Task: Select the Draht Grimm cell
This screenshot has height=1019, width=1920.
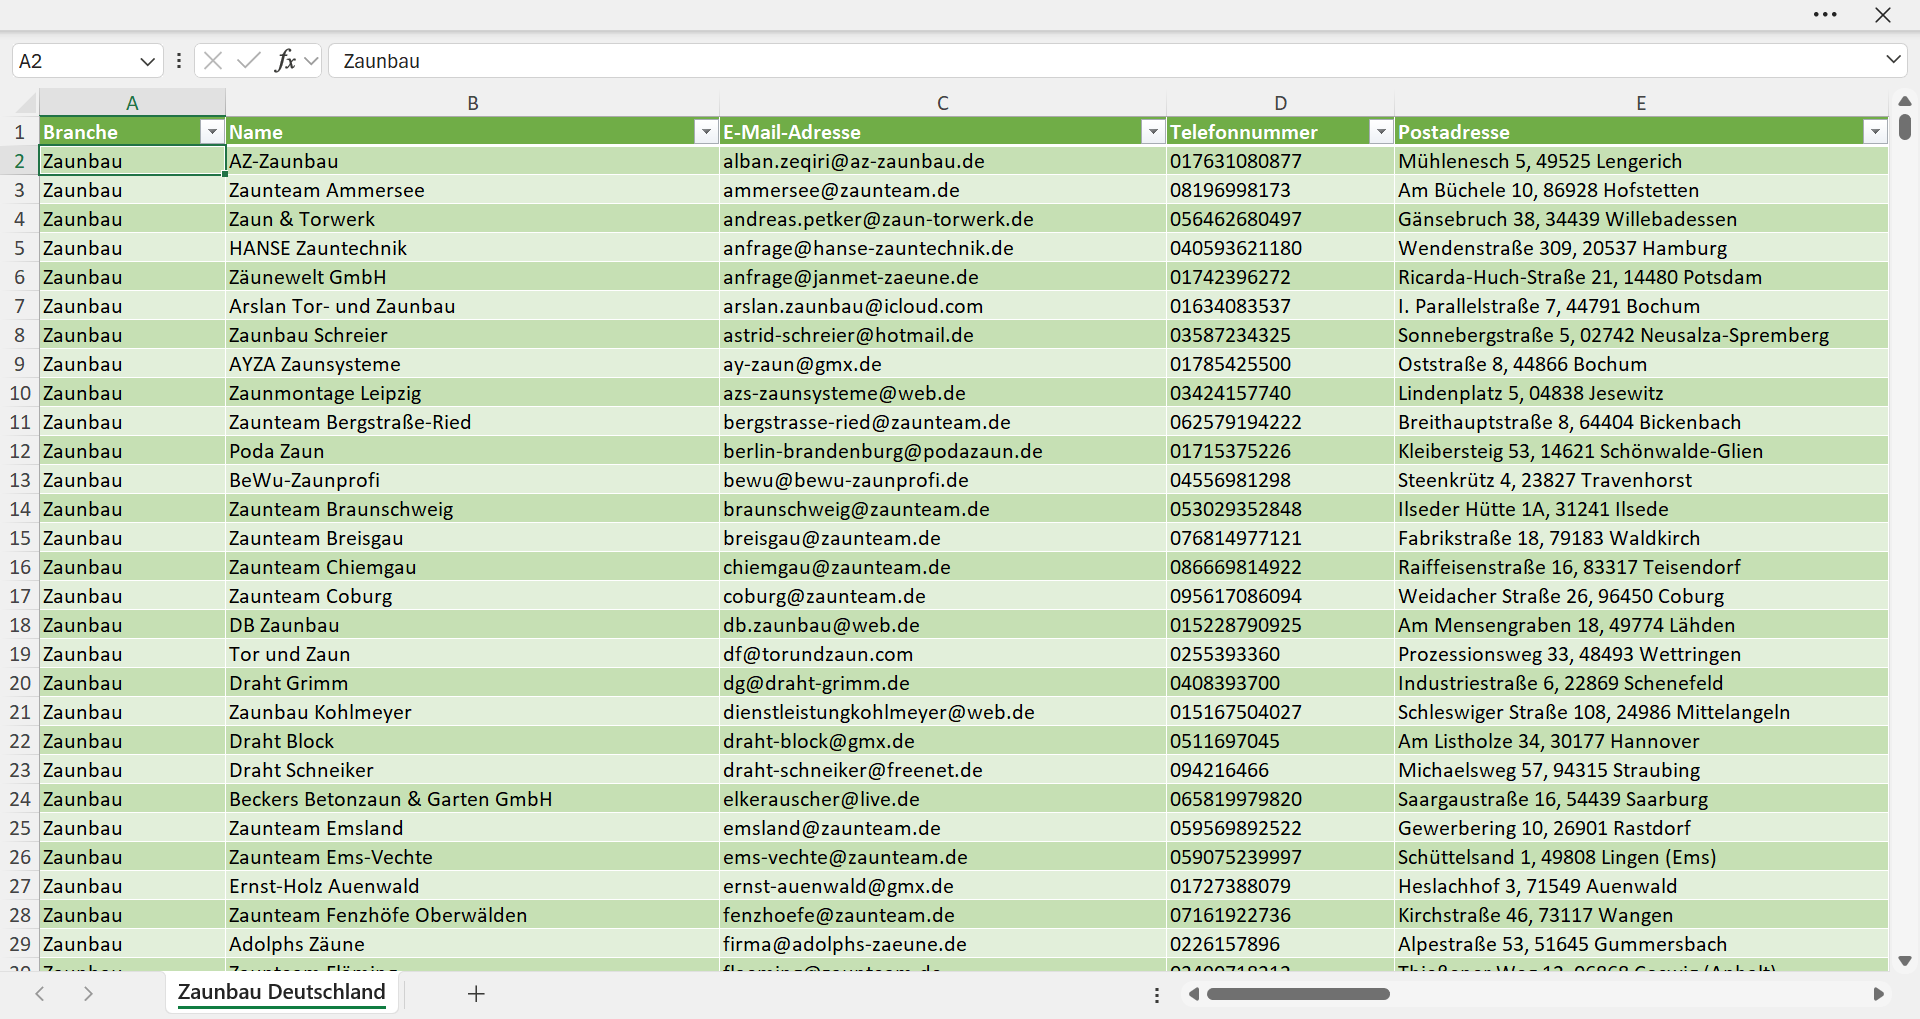Action: pyautogui.click(x=472, y=683)
